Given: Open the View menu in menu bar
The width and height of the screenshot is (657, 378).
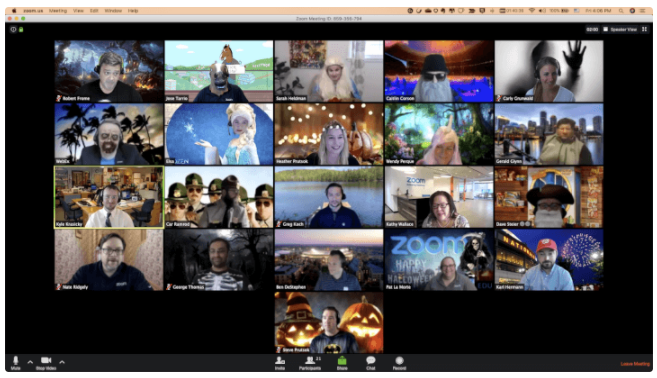Looking at the screenshot, I should 78,10.
